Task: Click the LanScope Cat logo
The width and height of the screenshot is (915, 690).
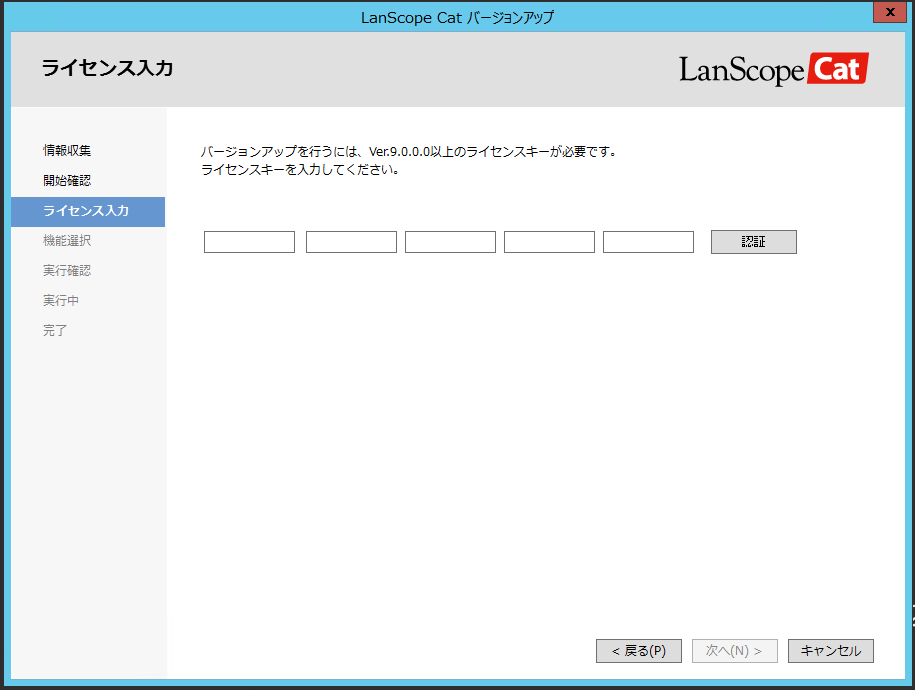Action: (x=774, y=69)
